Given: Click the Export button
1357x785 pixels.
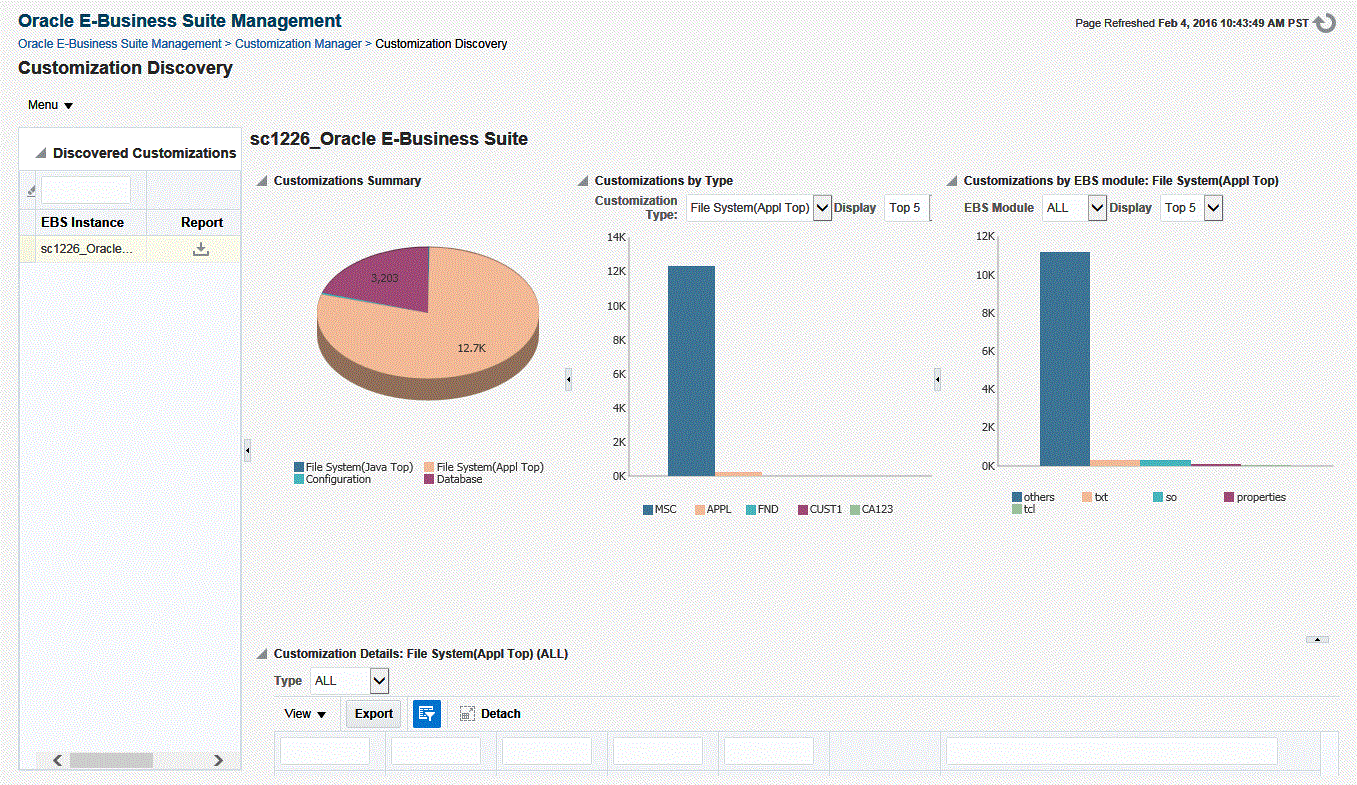Looking at the screenshot, I should point(374,713).
